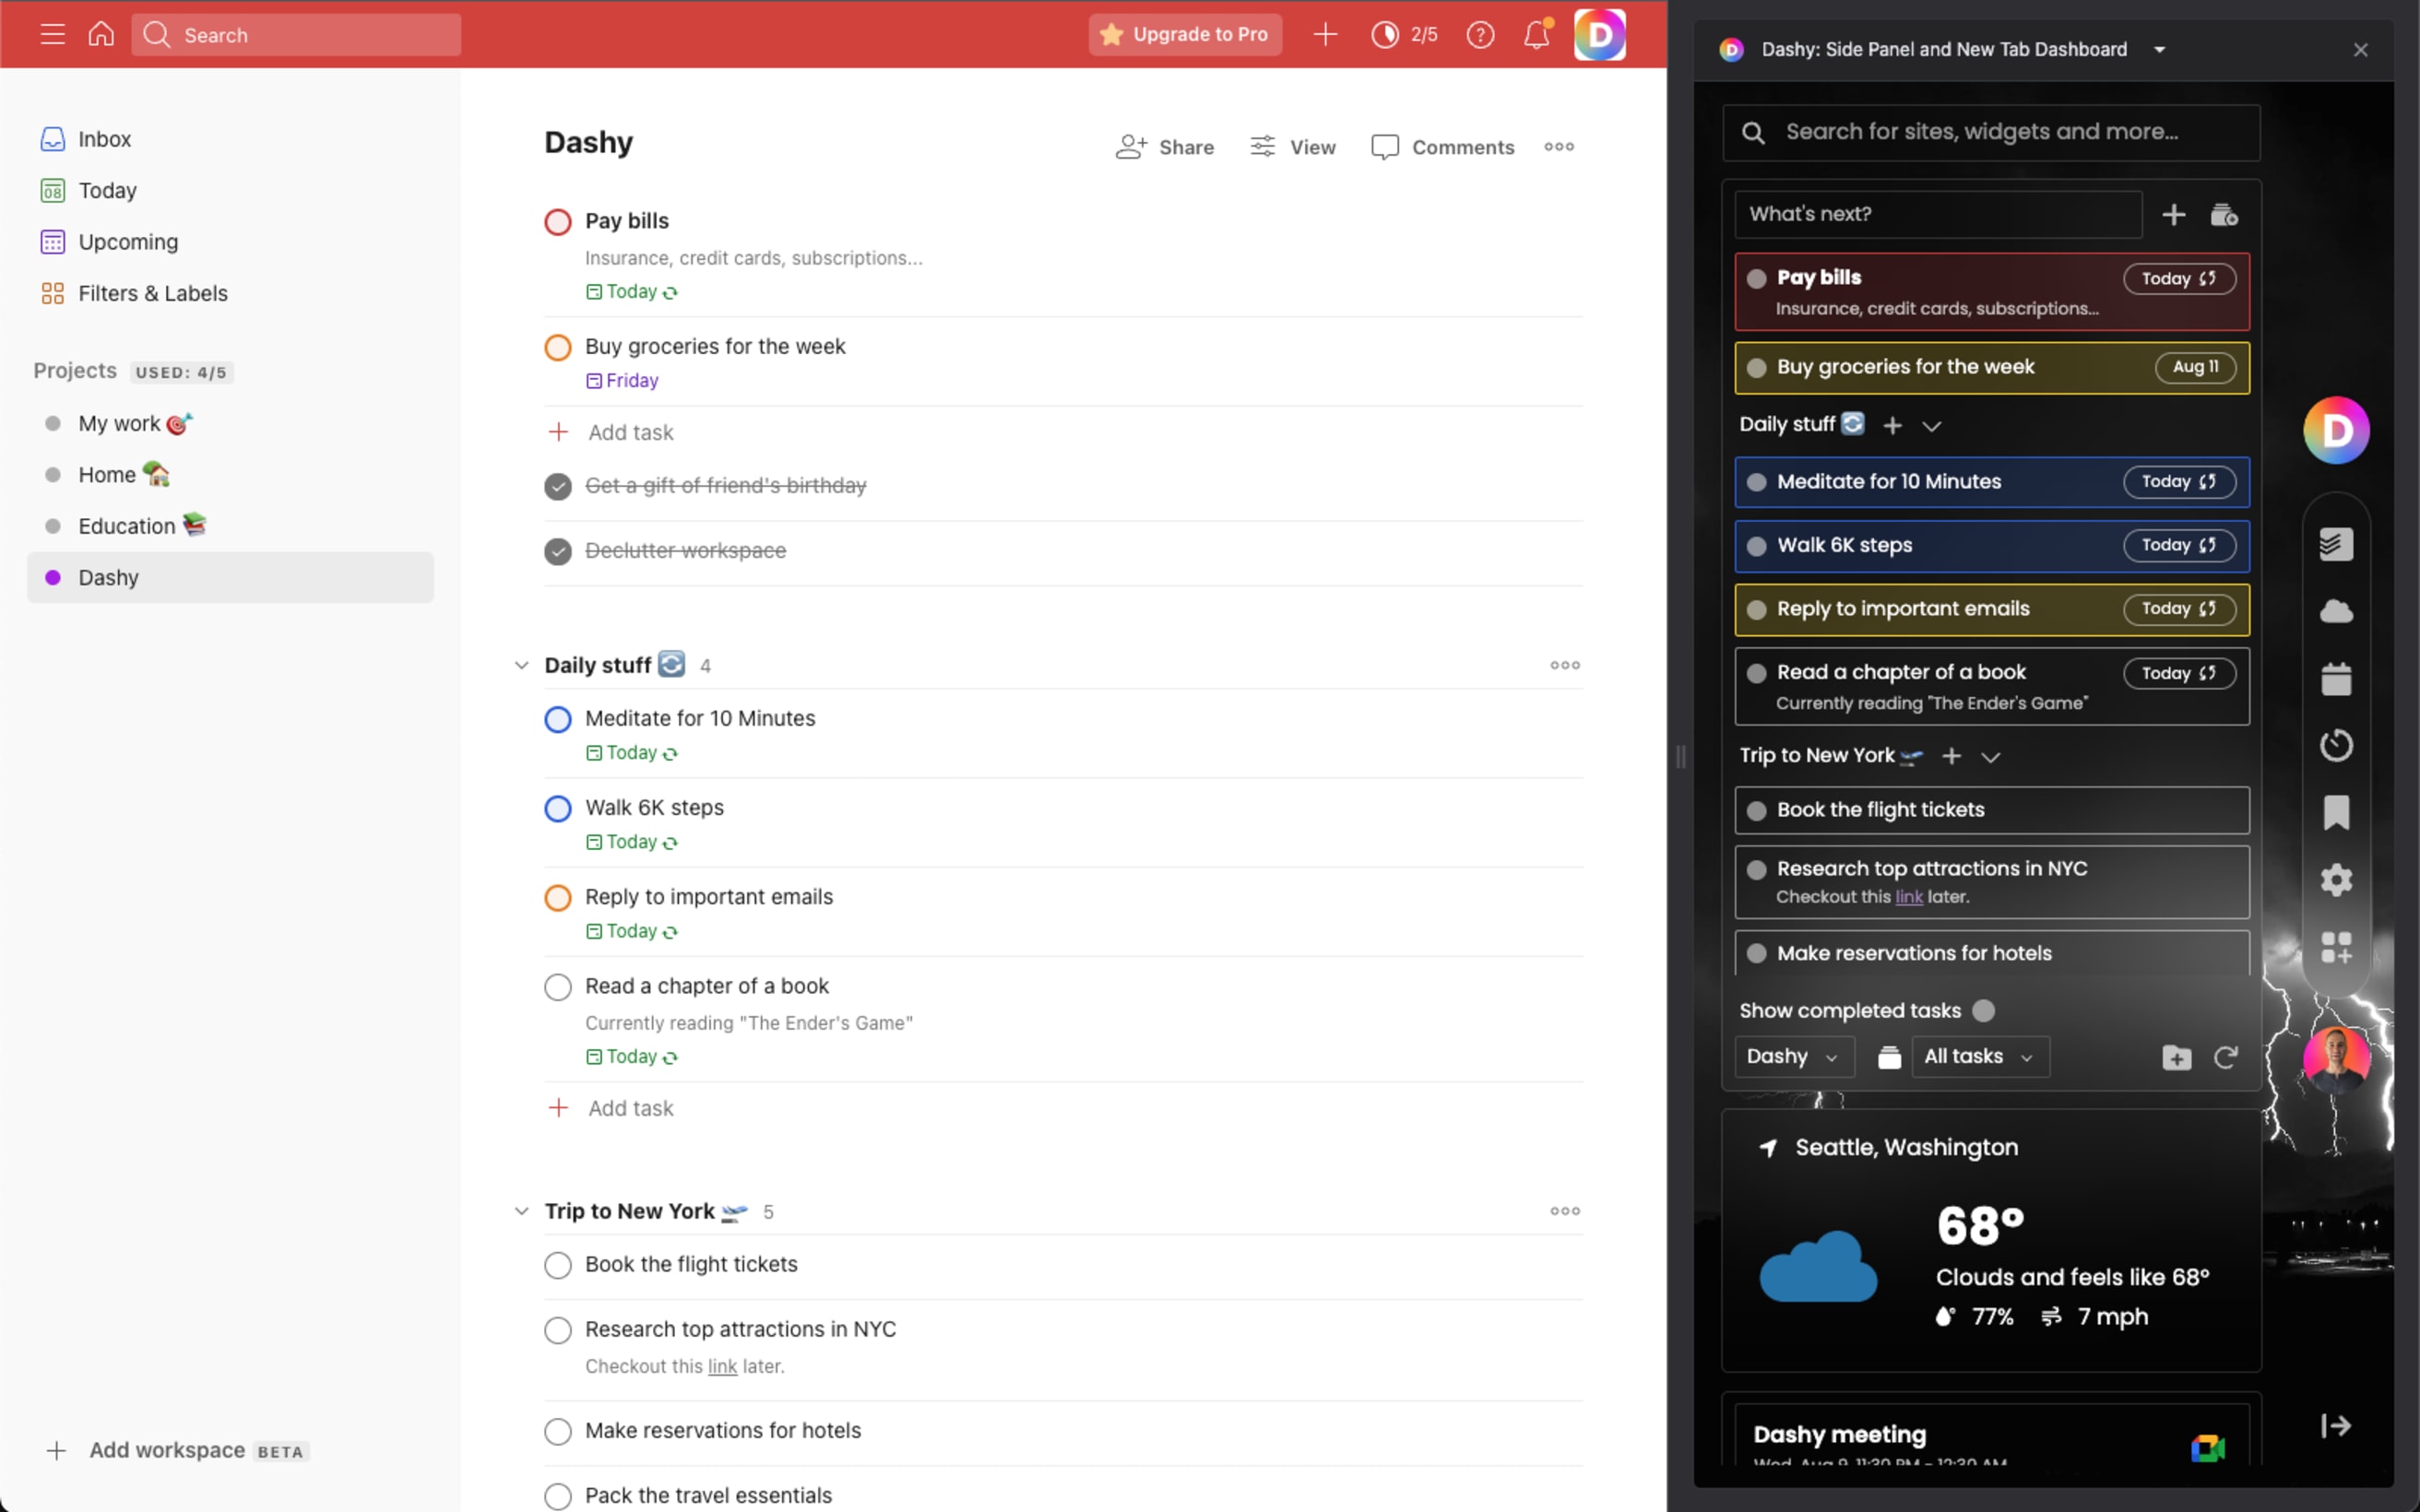The image size is (2420, 1512).
Task: Open productivity 2/5 progress indicator
Action: pyautogui.click(x=1404, y=35)
